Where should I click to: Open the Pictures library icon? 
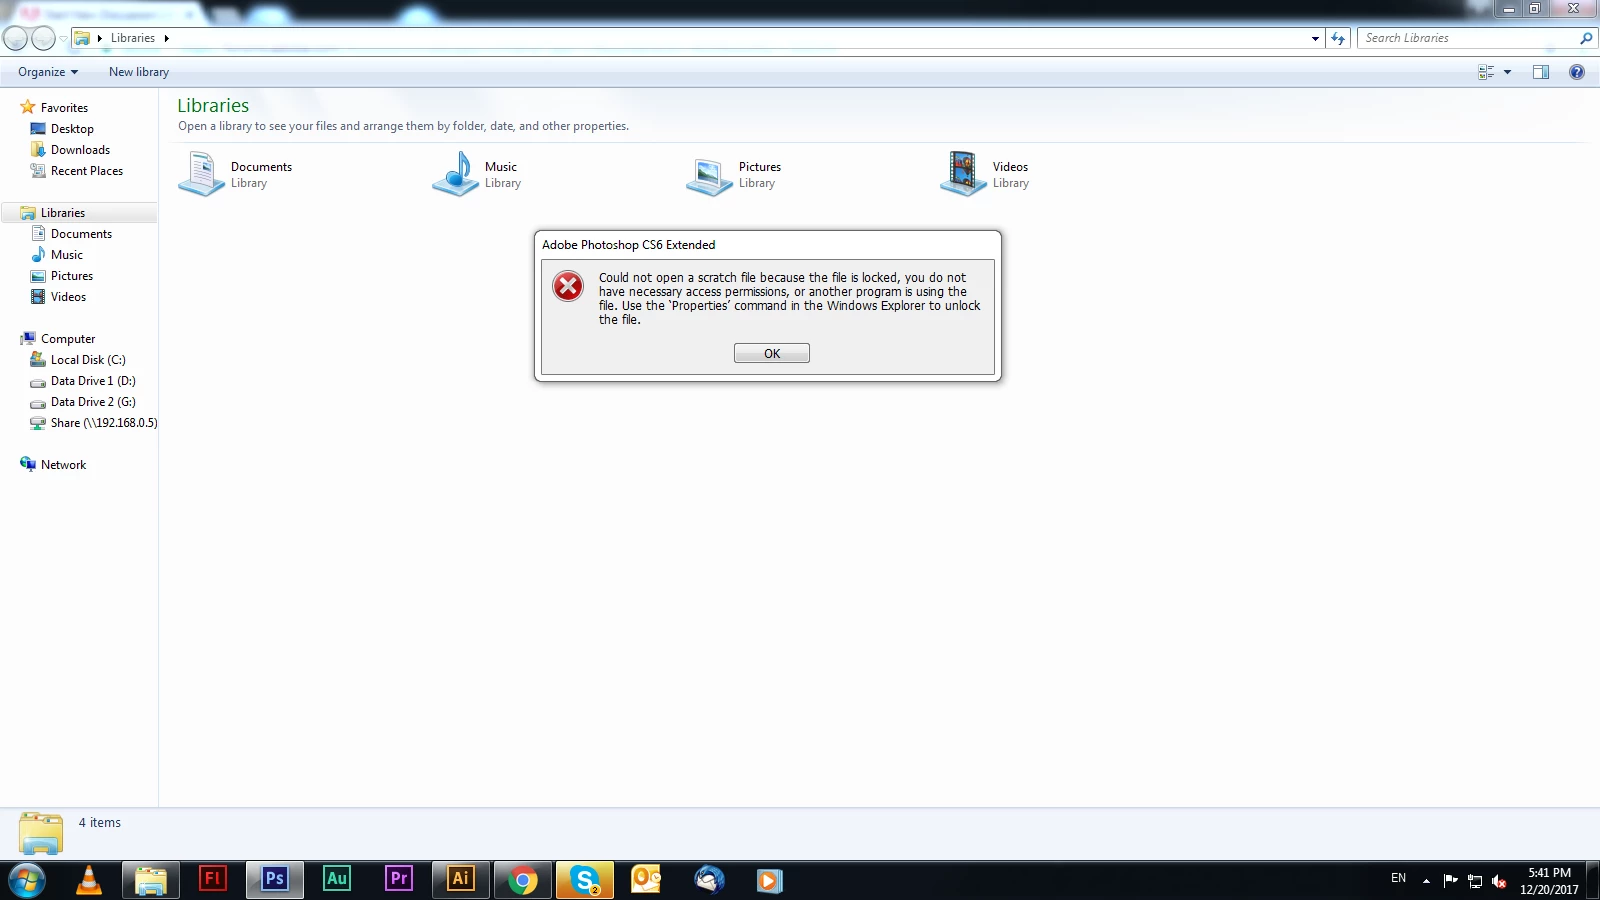[709, 176]
